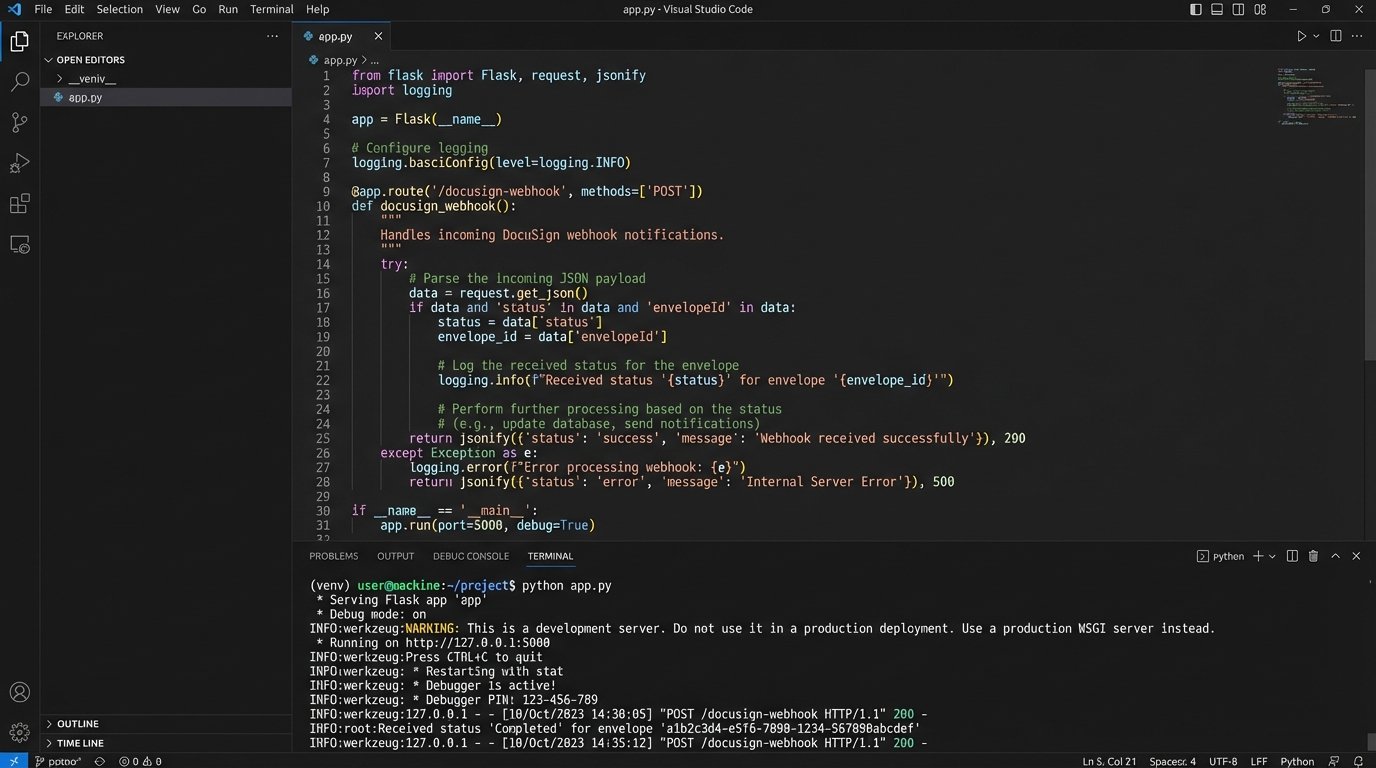Open the Run and Debug view
Screen dimensions: 1376x768
pos(19,163)
